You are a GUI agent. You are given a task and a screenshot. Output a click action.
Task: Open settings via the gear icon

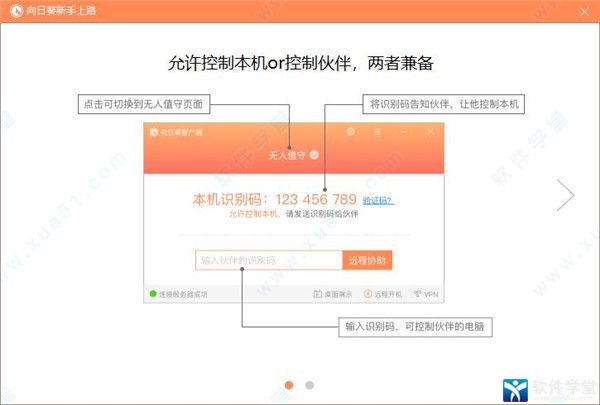click(x=350, y=132)
